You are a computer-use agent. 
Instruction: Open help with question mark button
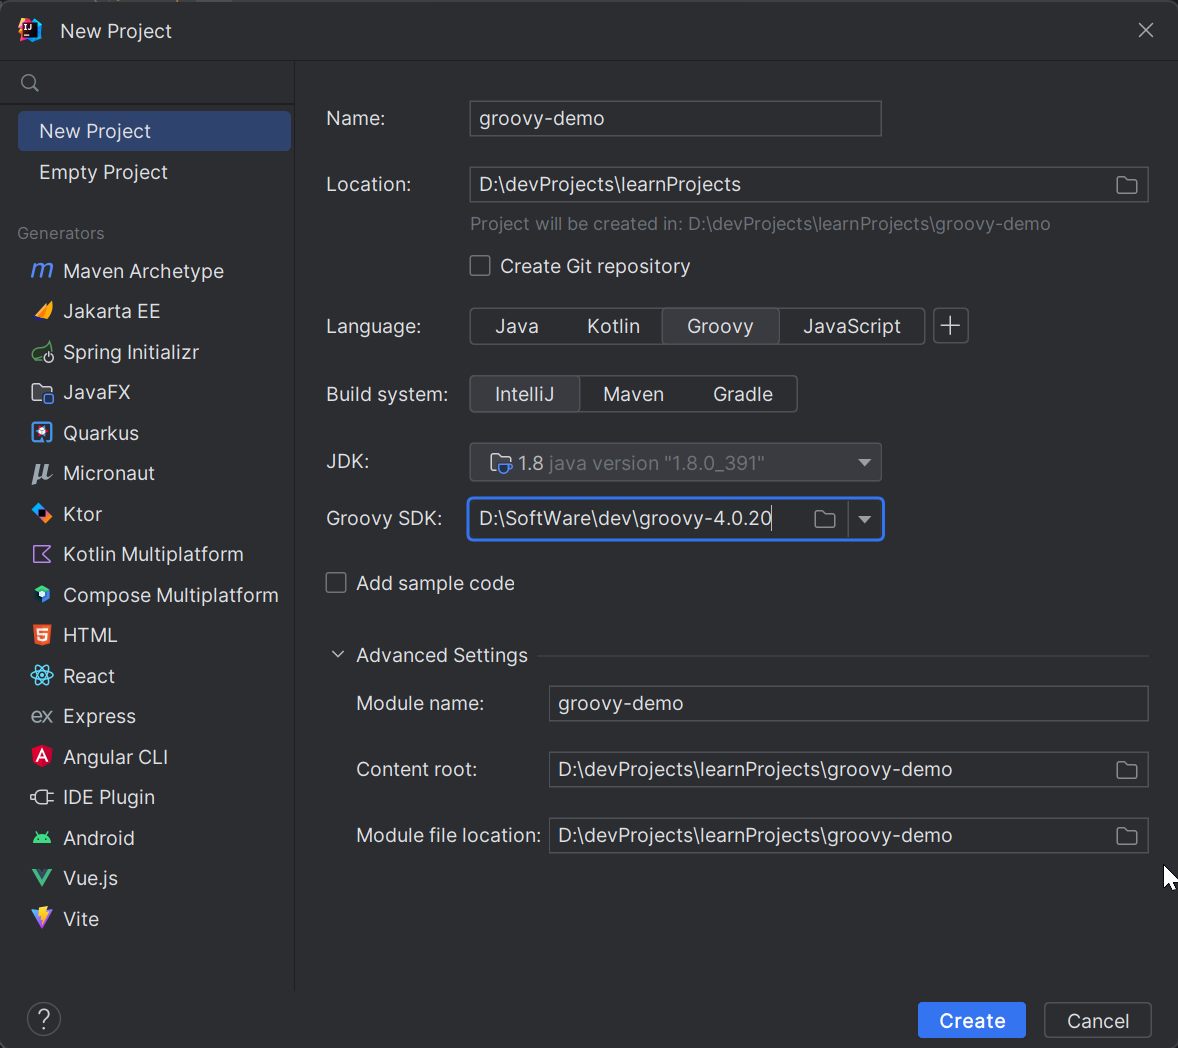(x=44, y=1019)
